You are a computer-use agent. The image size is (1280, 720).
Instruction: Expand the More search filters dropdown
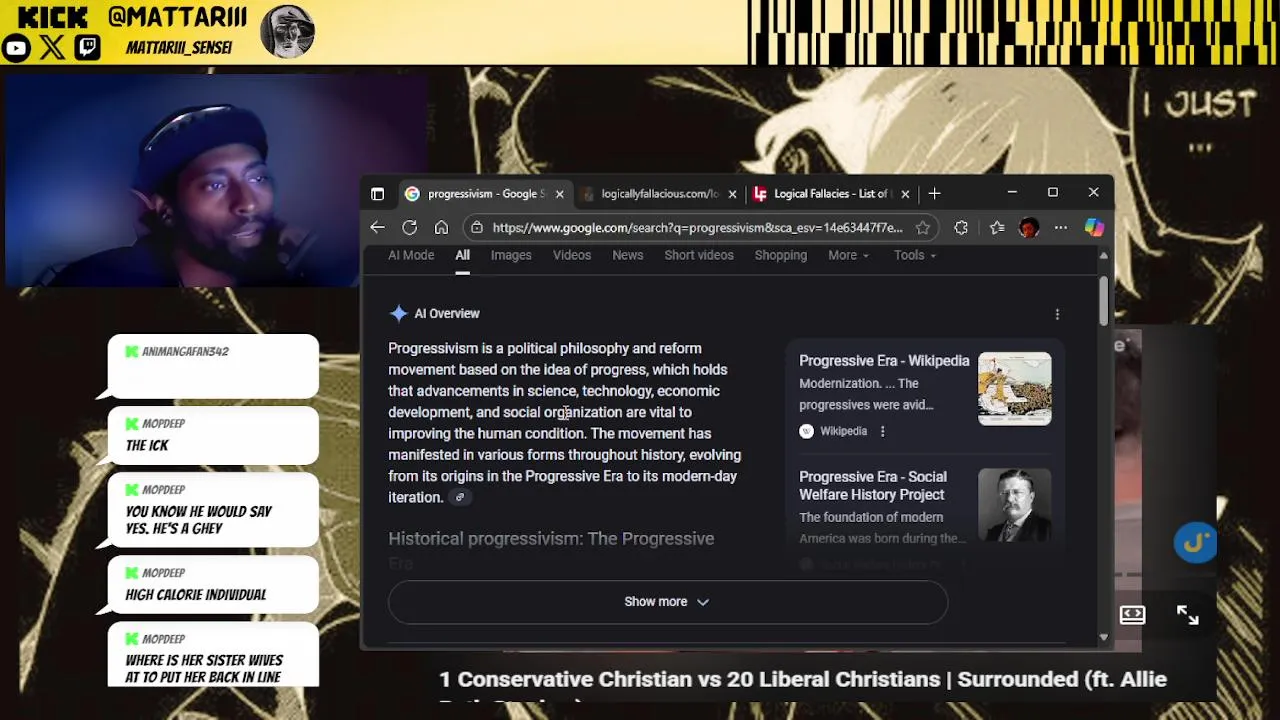click(x=848, y=255)
